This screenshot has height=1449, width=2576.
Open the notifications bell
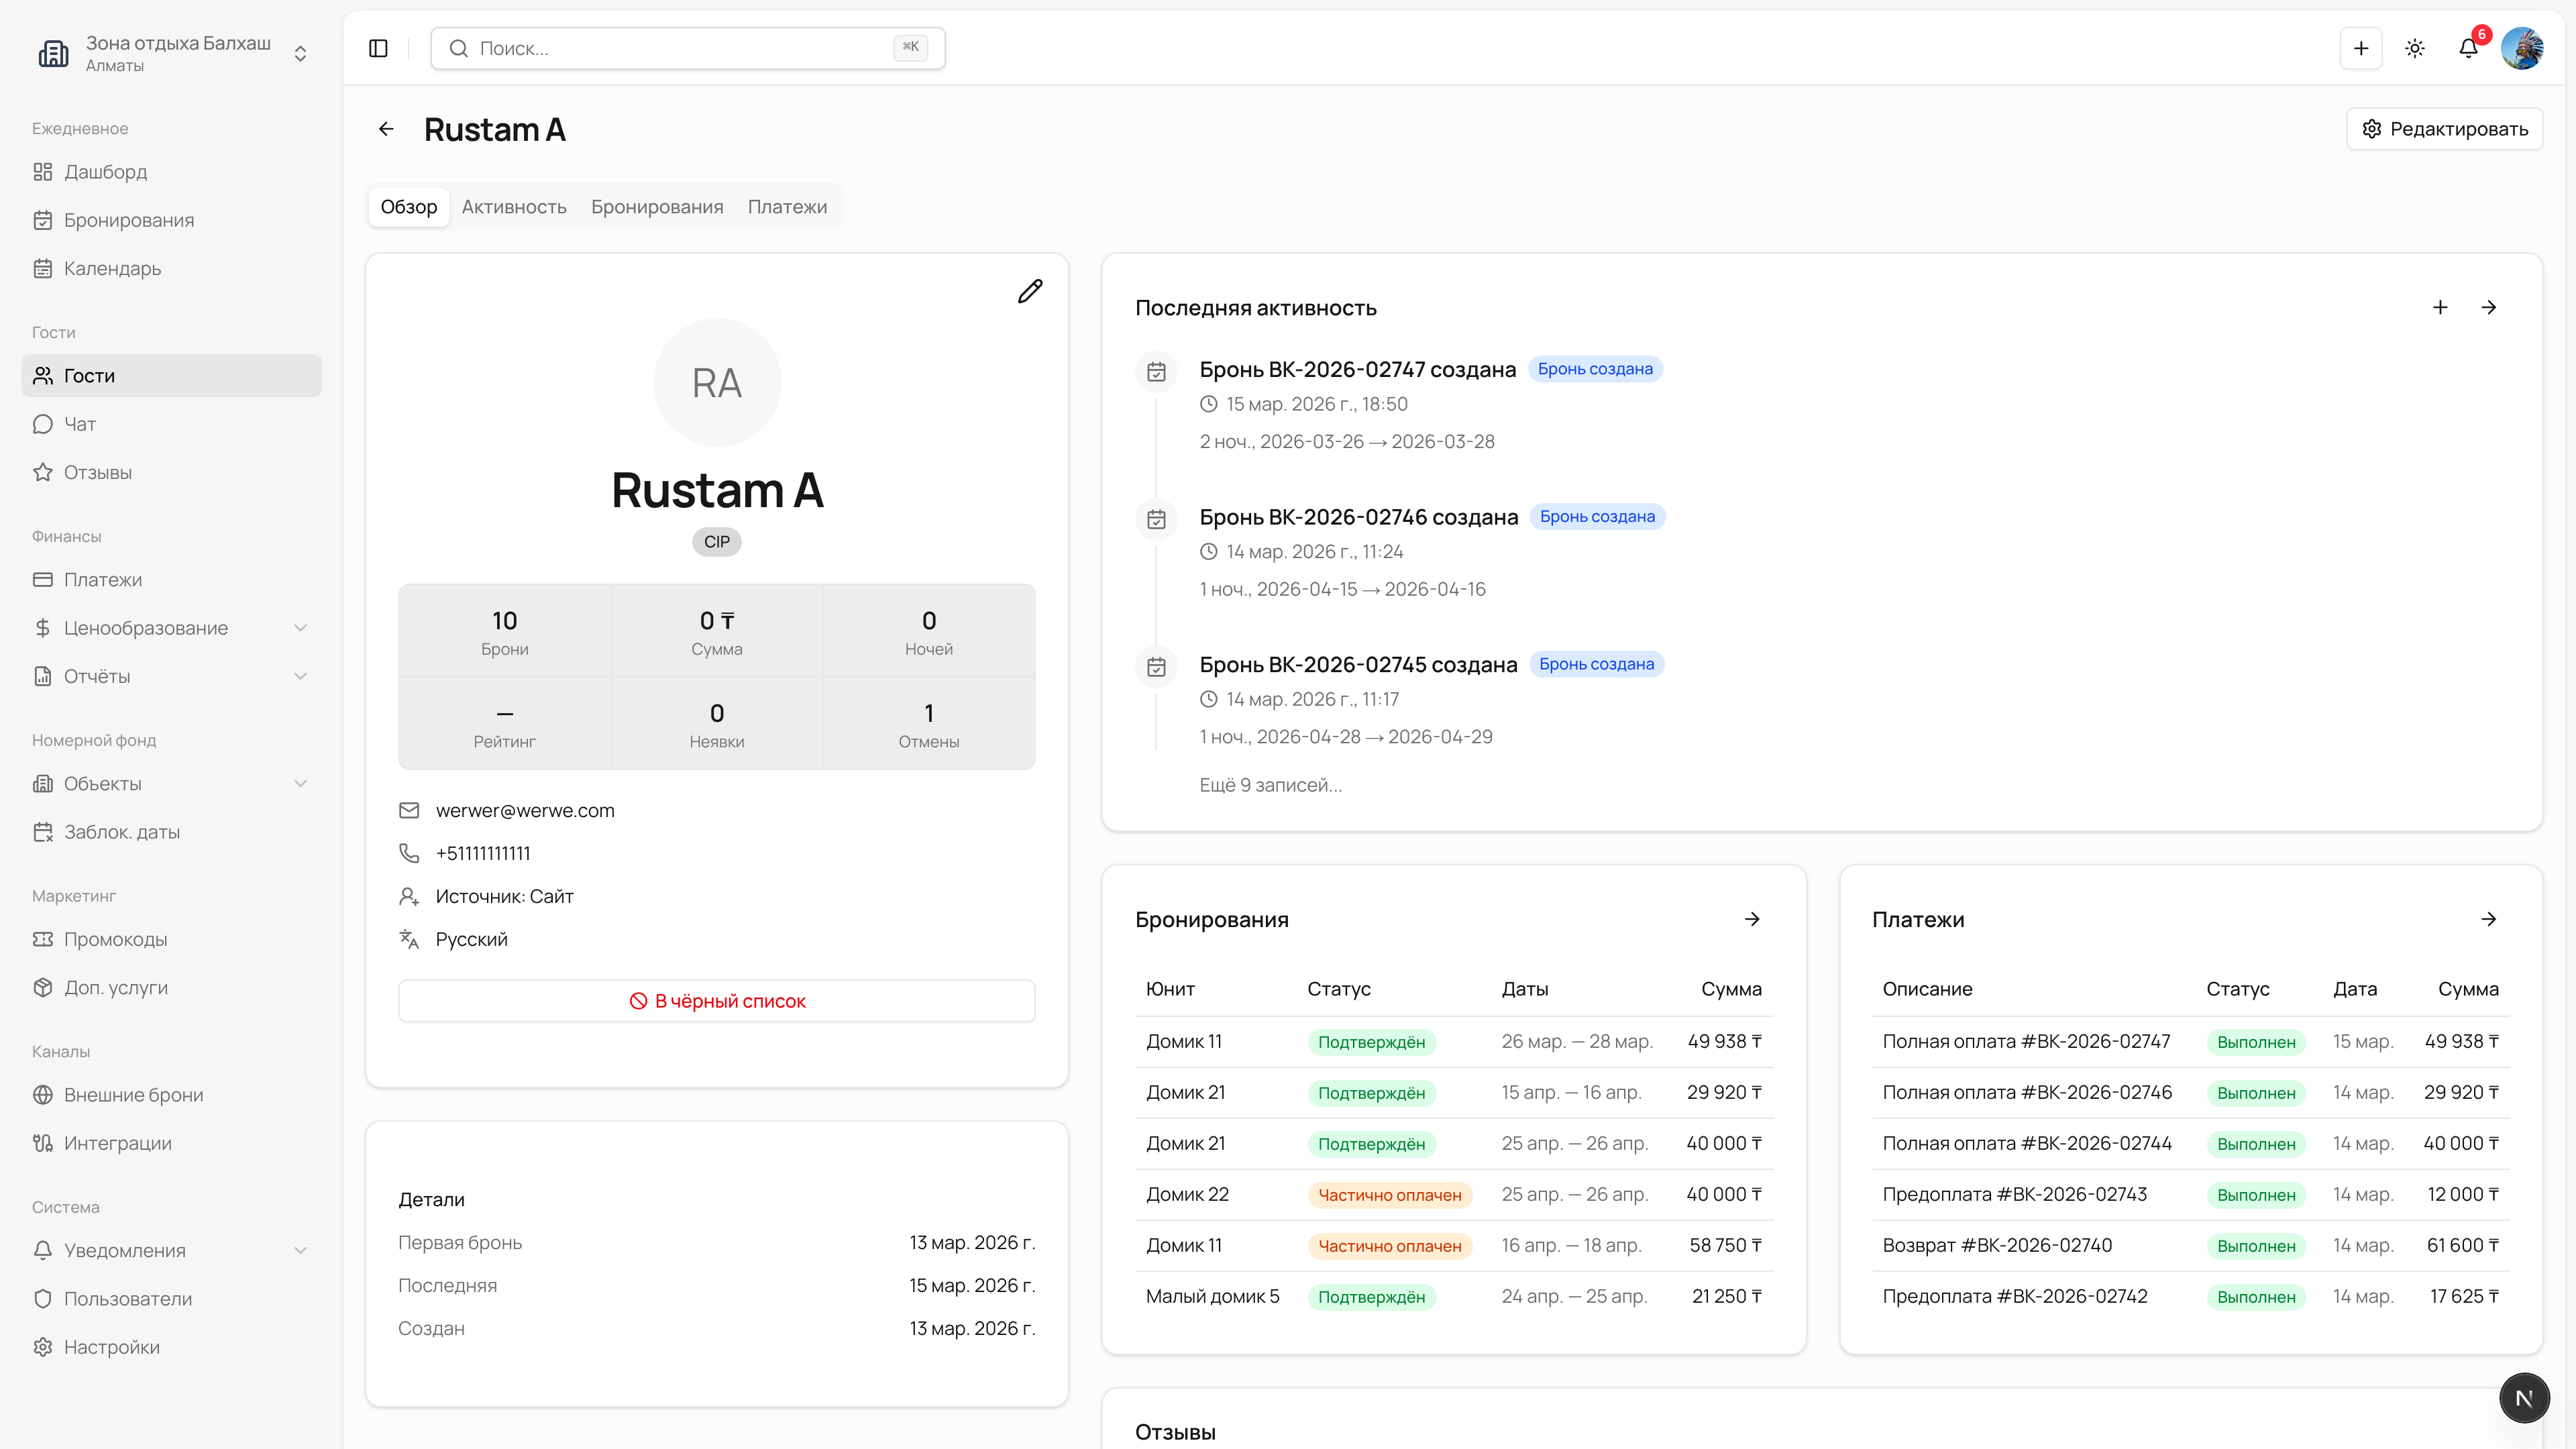[x=2468, y=48]
